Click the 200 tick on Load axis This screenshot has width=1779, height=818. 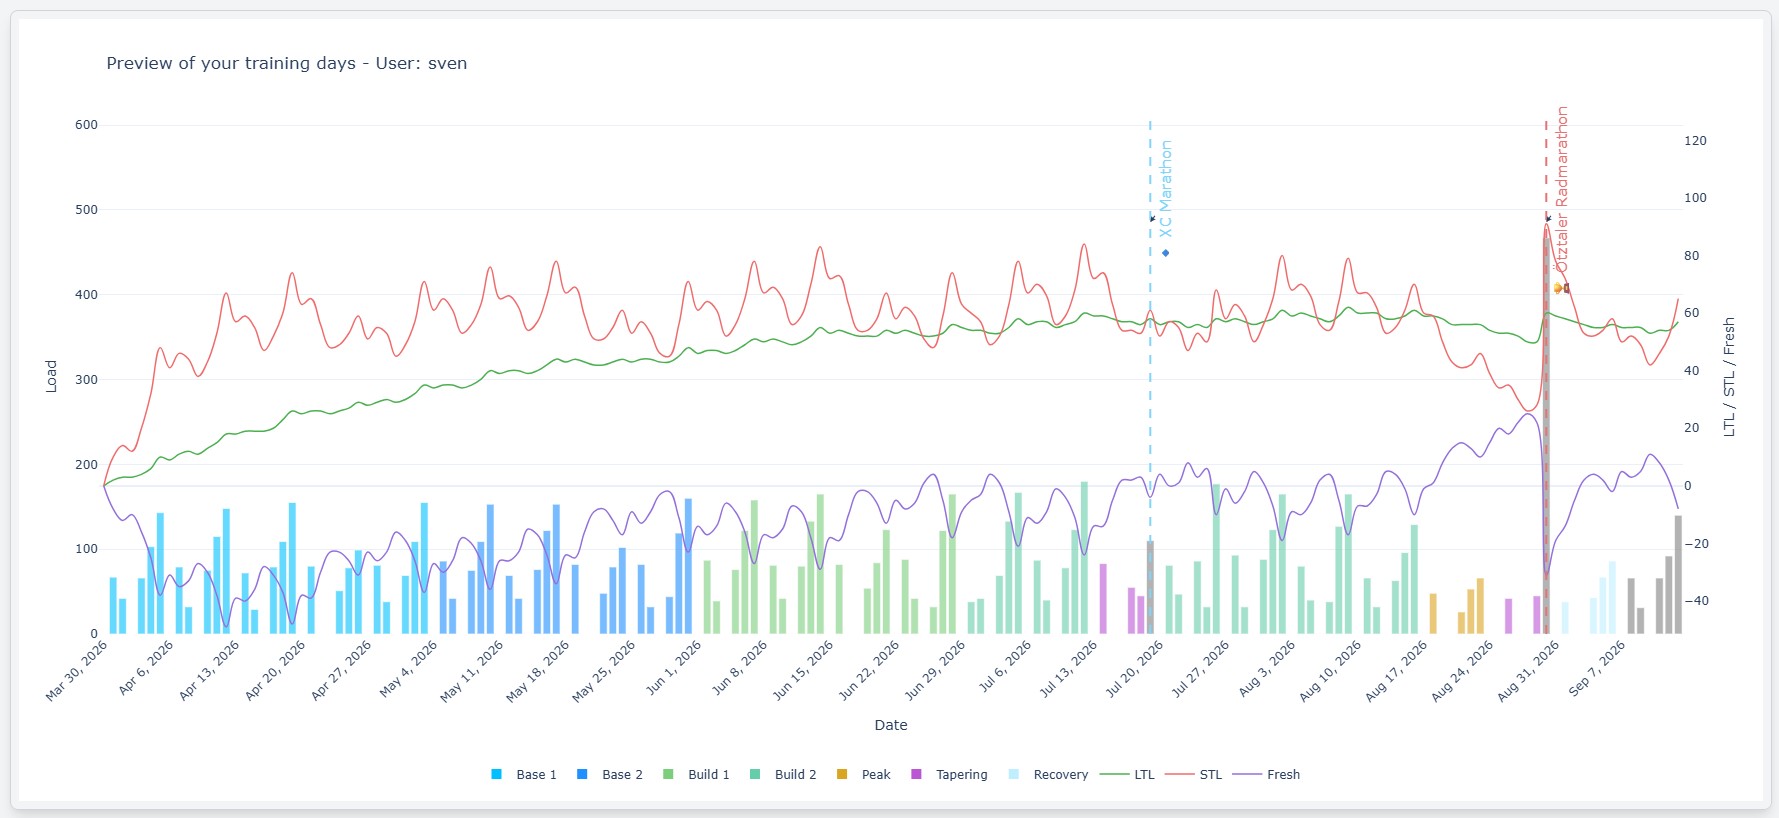coord(86,465)
